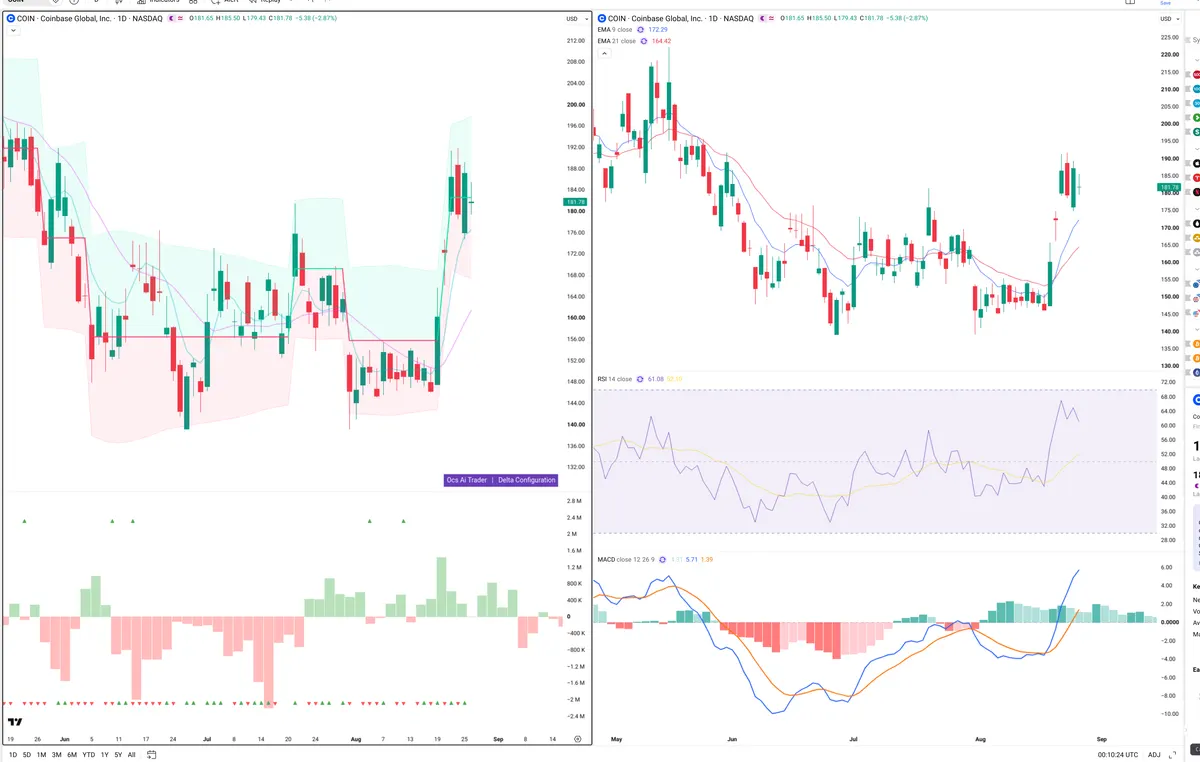The image size is (1200, 762).
Task: Collapse the EMA indicator legend on right chart
Action: 603,52
